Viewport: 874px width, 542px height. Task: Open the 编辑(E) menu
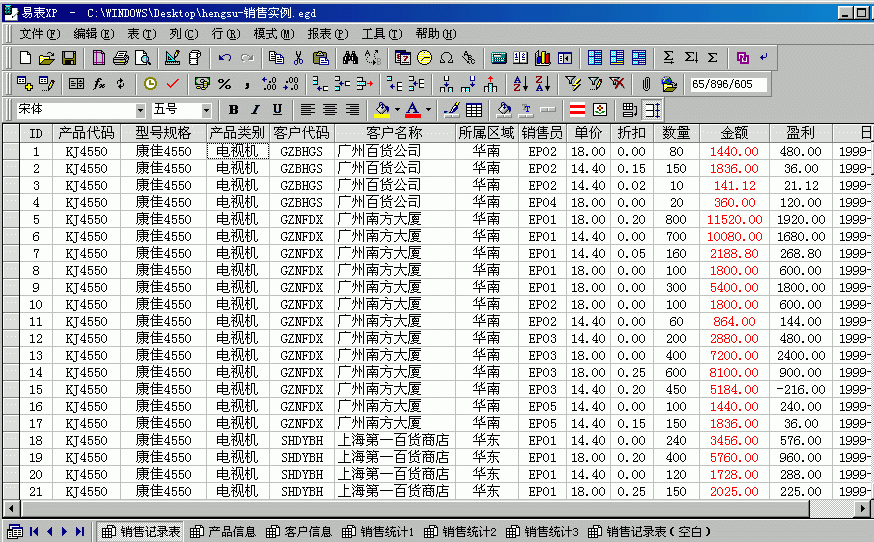point(94,34)
